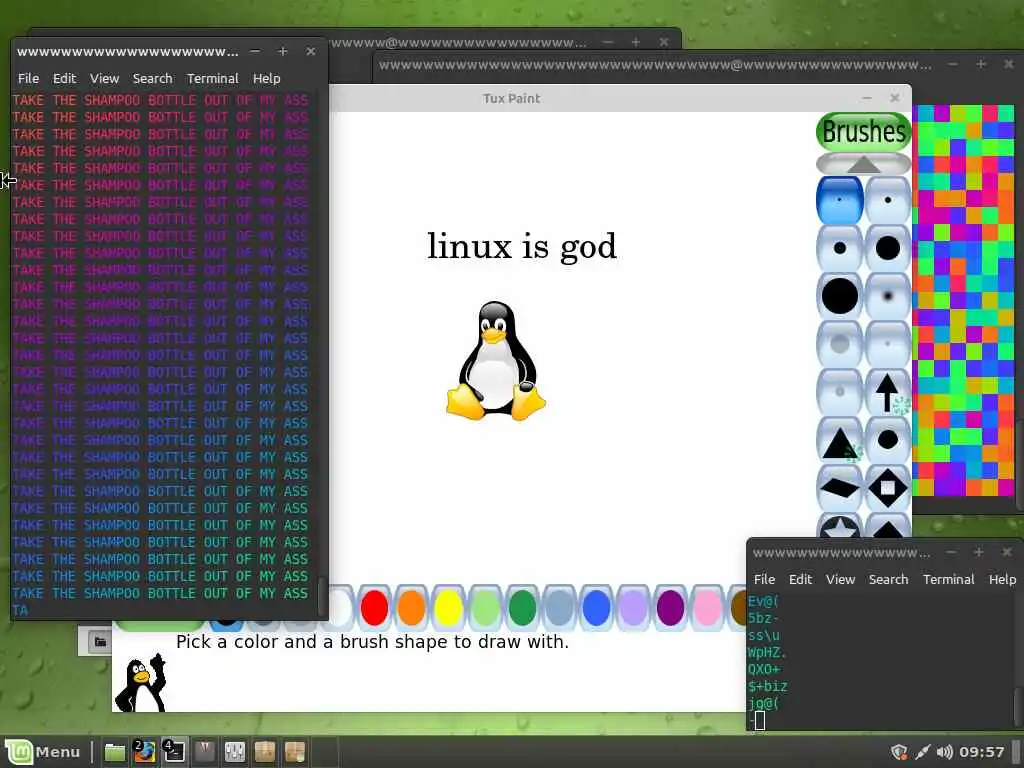The width and height of the screenshot is (1024, 768).
Task: Pick the soft blurry round brush
Action: click(888, 296)
